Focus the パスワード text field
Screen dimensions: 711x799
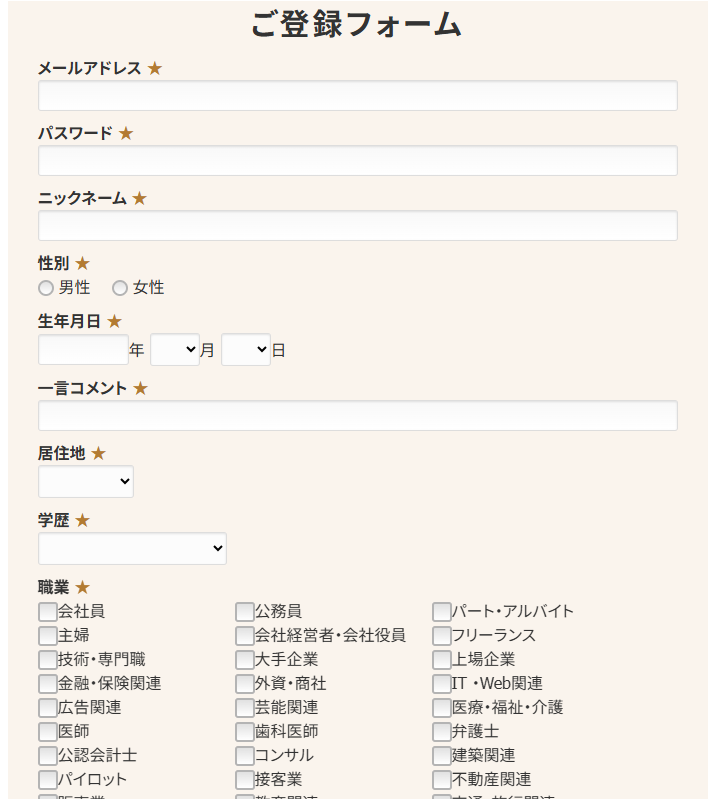tap(357, 161)
